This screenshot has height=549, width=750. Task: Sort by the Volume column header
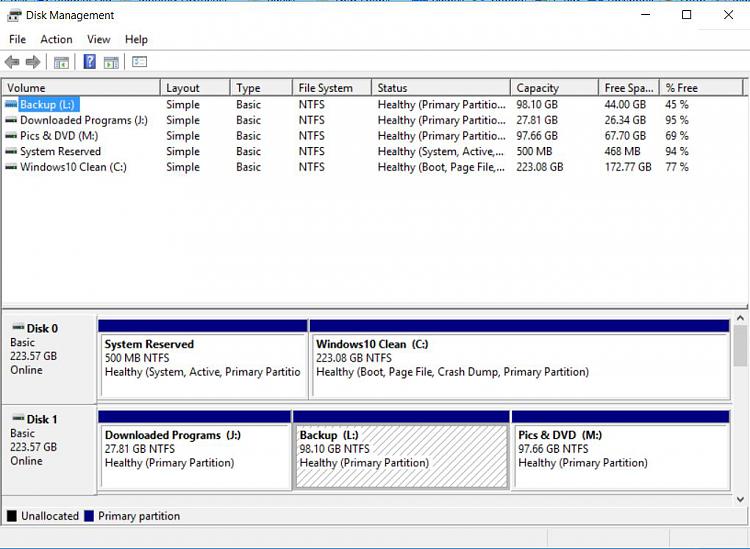pyautogui.click(x=81, y=88)
